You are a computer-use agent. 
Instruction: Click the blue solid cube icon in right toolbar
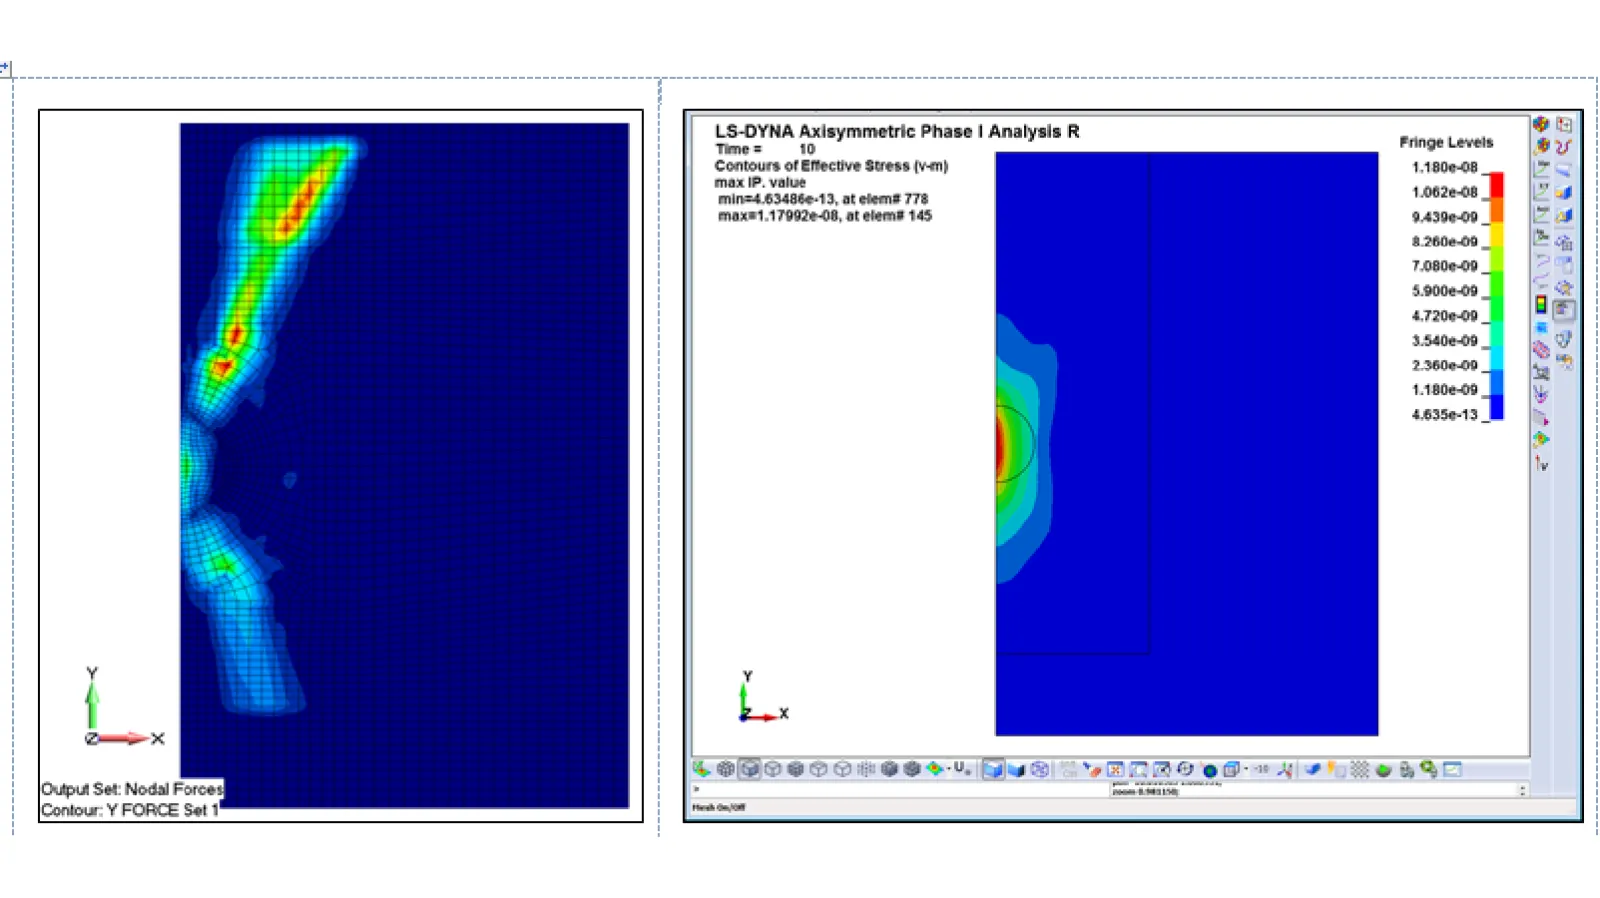[x=1564, y=191]
